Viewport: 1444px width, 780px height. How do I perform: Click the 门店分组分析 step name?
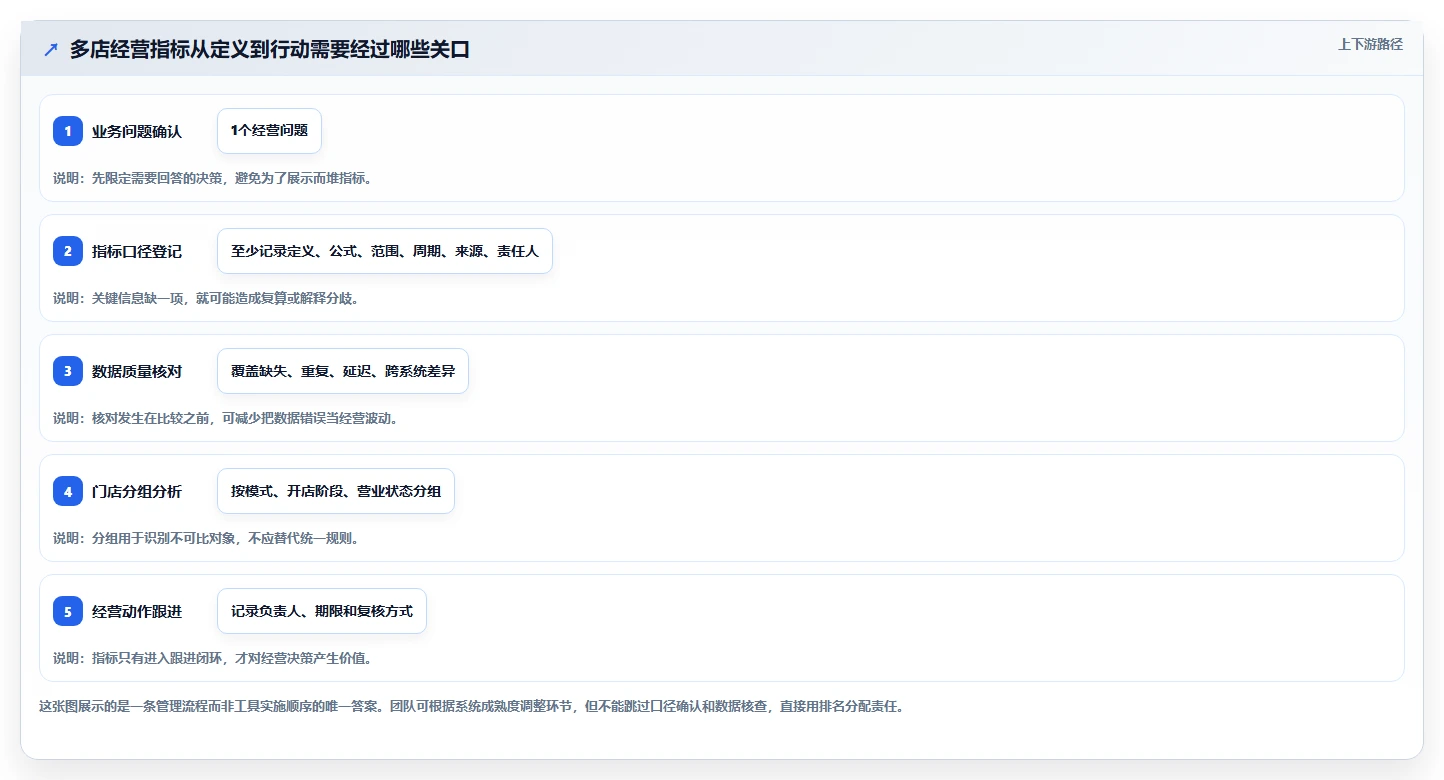137,491
